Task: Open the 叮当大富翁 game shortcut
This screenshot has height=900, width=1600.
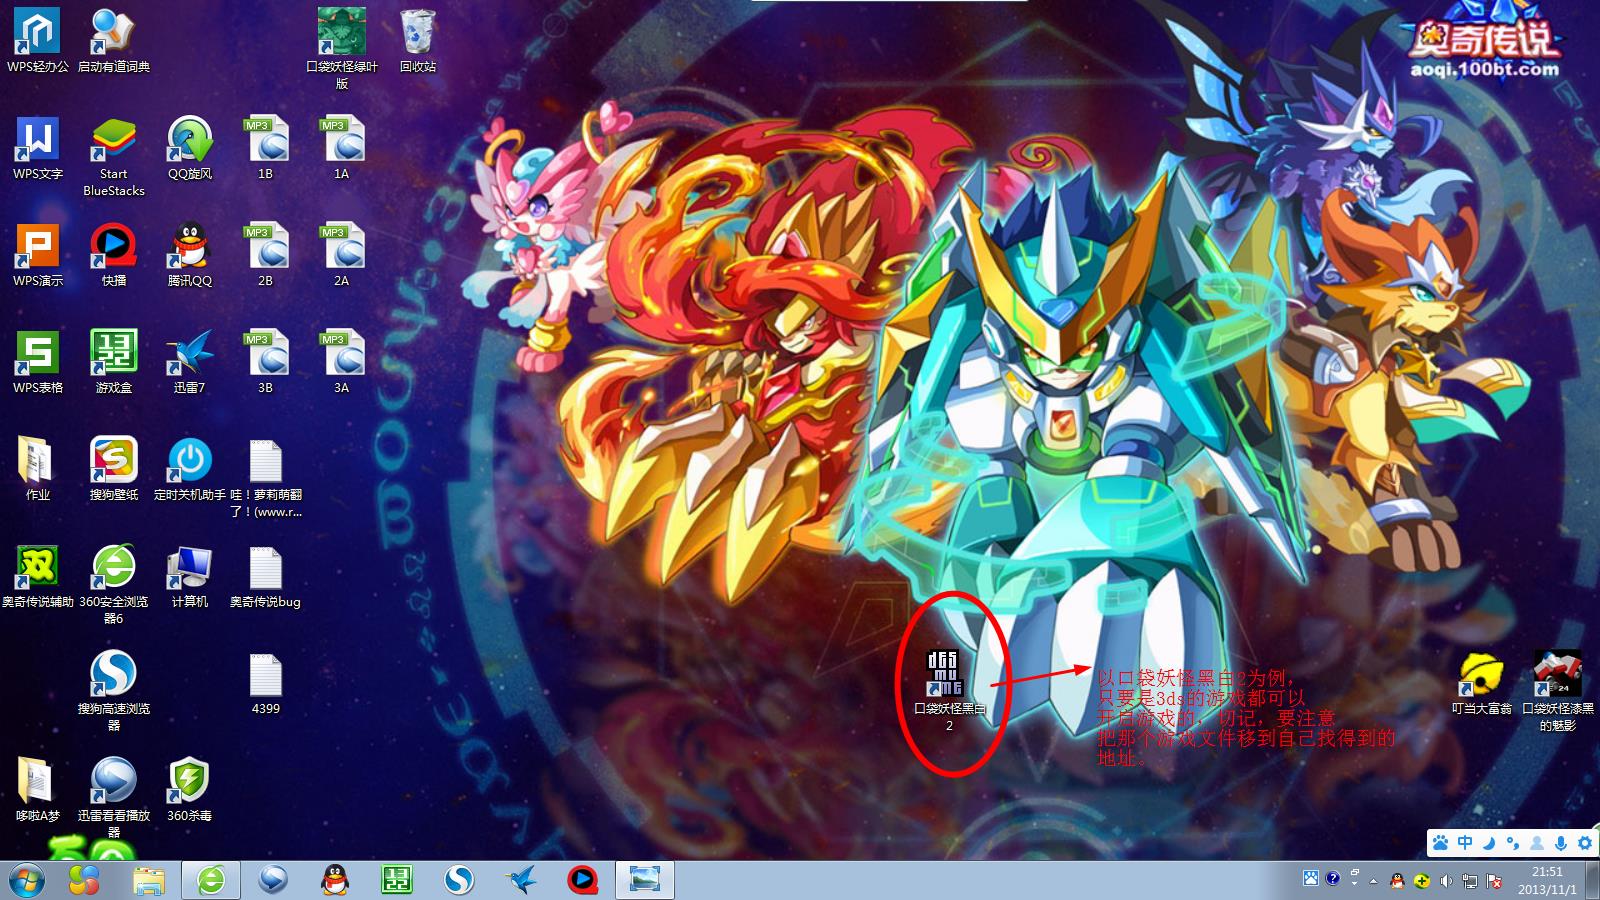Action: [x=1482, y=683]
